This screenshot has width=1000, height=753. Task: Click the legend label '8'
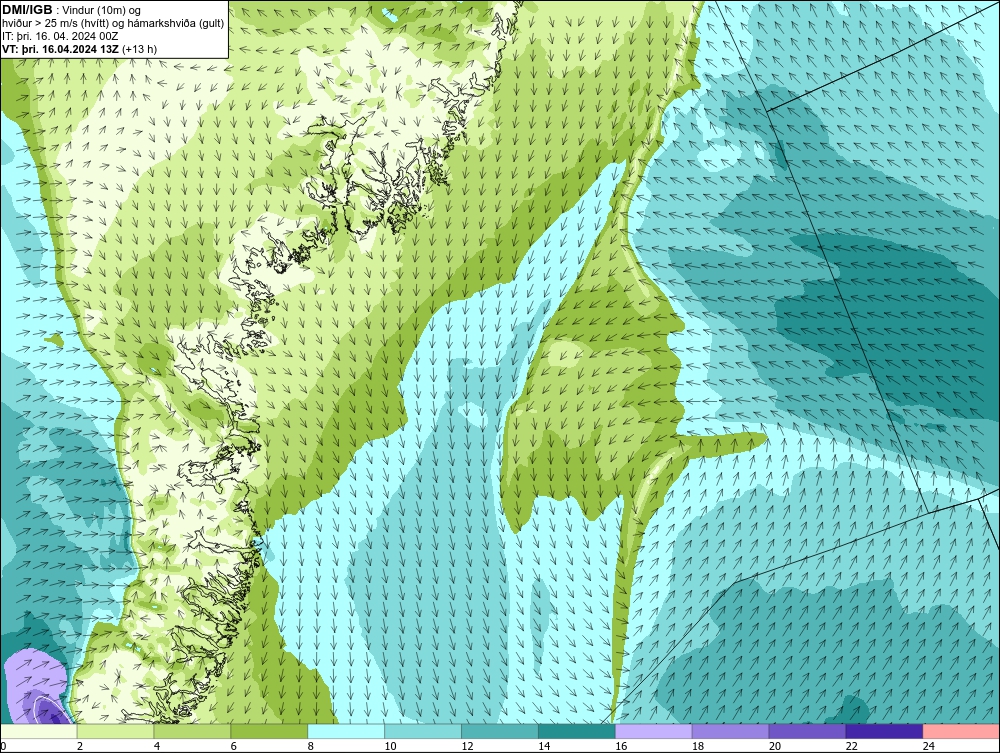[311, 746]
